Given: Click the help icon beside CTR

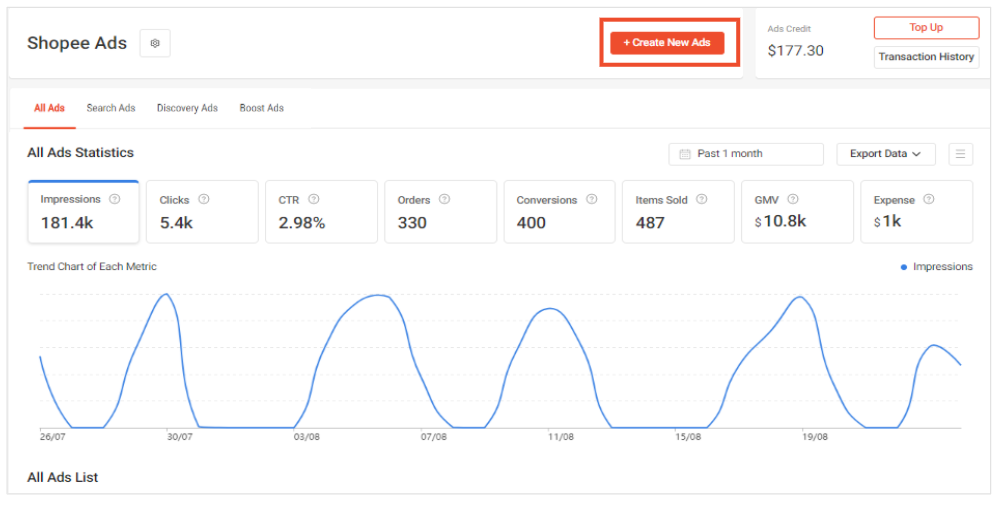Looking at the screenshot, I should (x=314, y=199).
